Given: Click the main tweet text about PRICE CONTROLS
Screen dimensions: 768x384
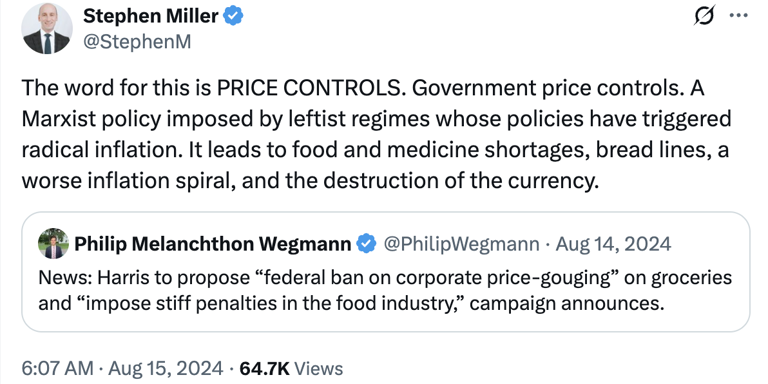Looking at the screenshot, I should pyautogui.click(x=376, y=135).
